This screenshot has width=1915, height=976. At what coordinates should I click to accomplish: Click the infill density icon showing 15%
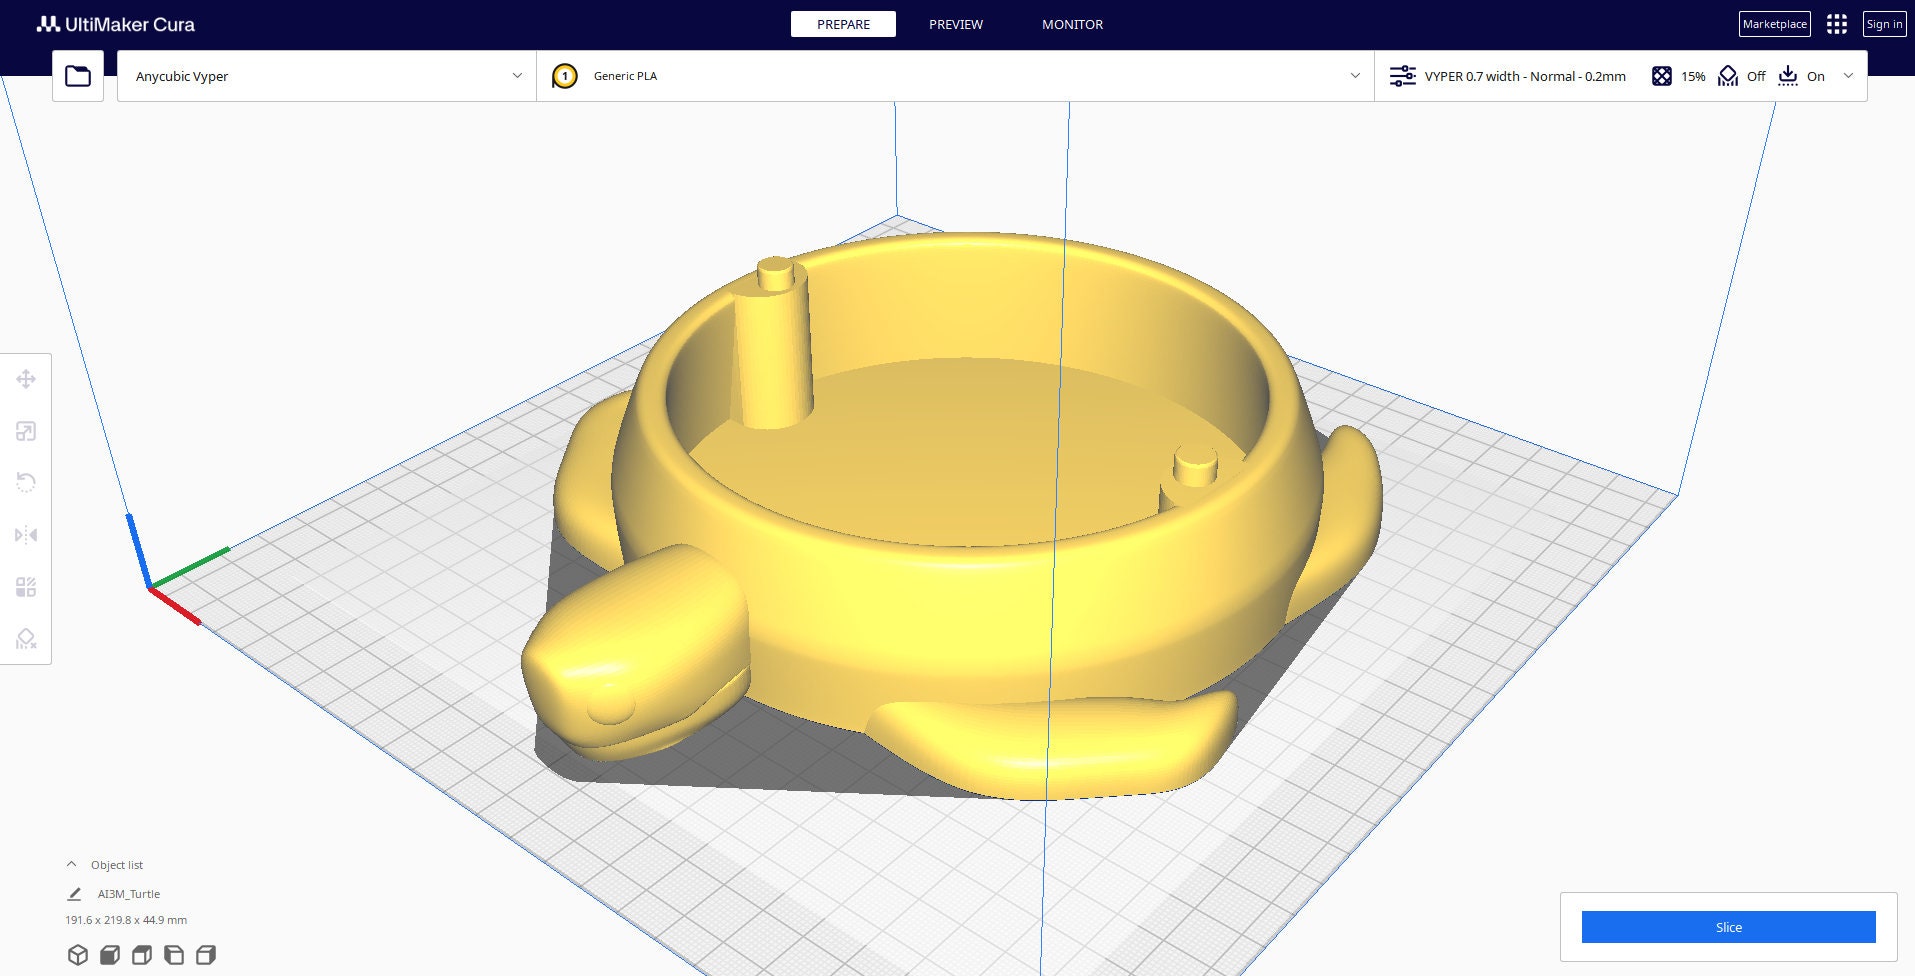click(x=1662, y=75)
